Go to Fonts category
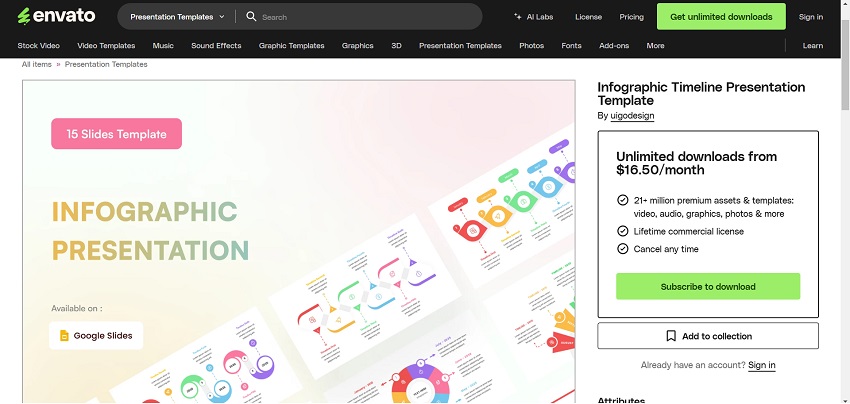The image size is (850, 404). tap(571, 46)
